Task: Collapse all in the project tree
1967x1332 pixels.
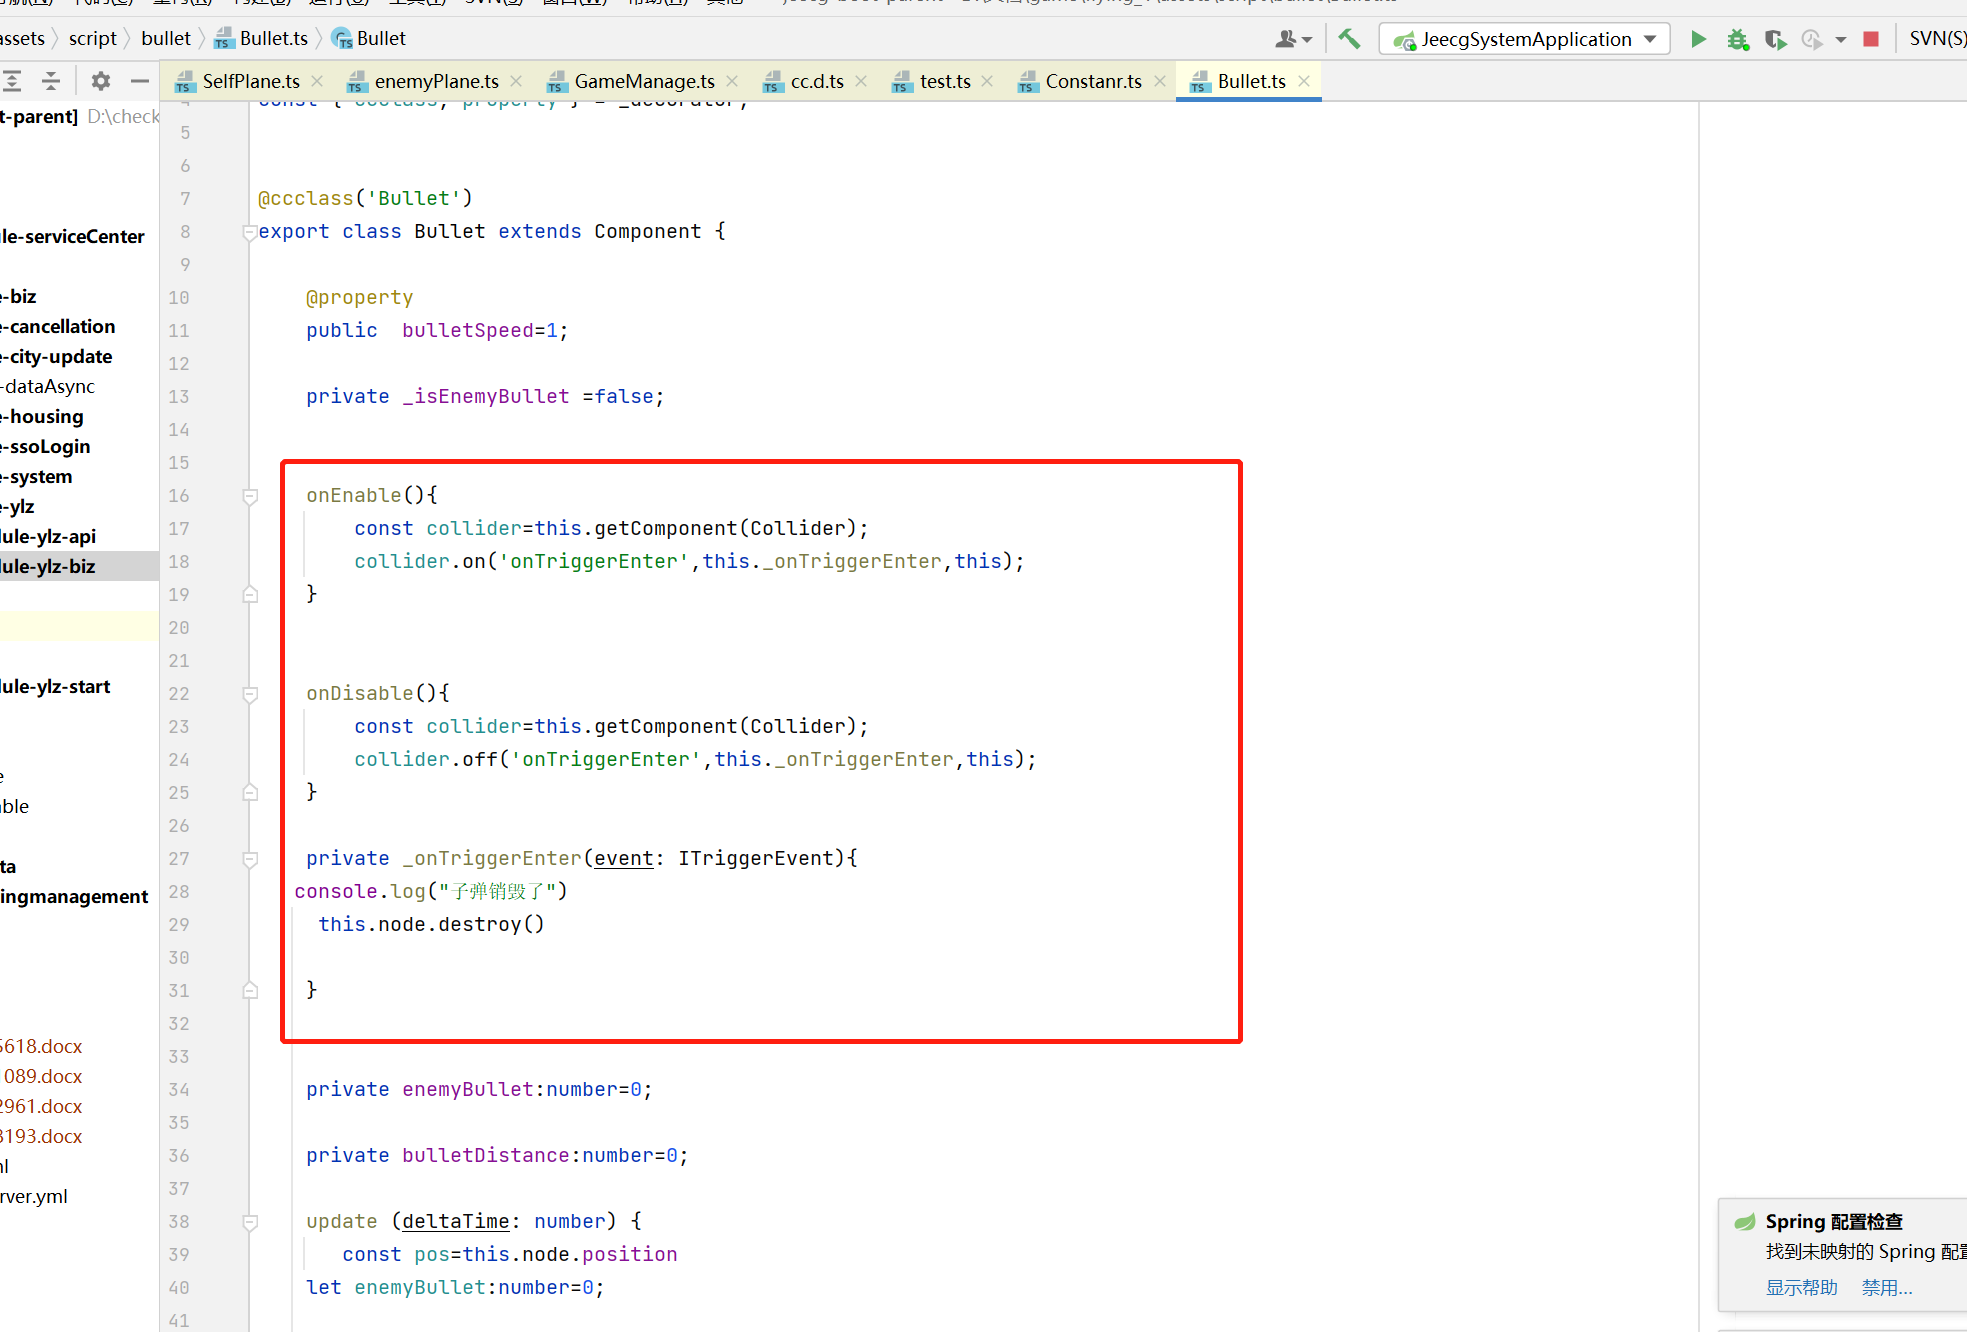Action: coord(50,81)
